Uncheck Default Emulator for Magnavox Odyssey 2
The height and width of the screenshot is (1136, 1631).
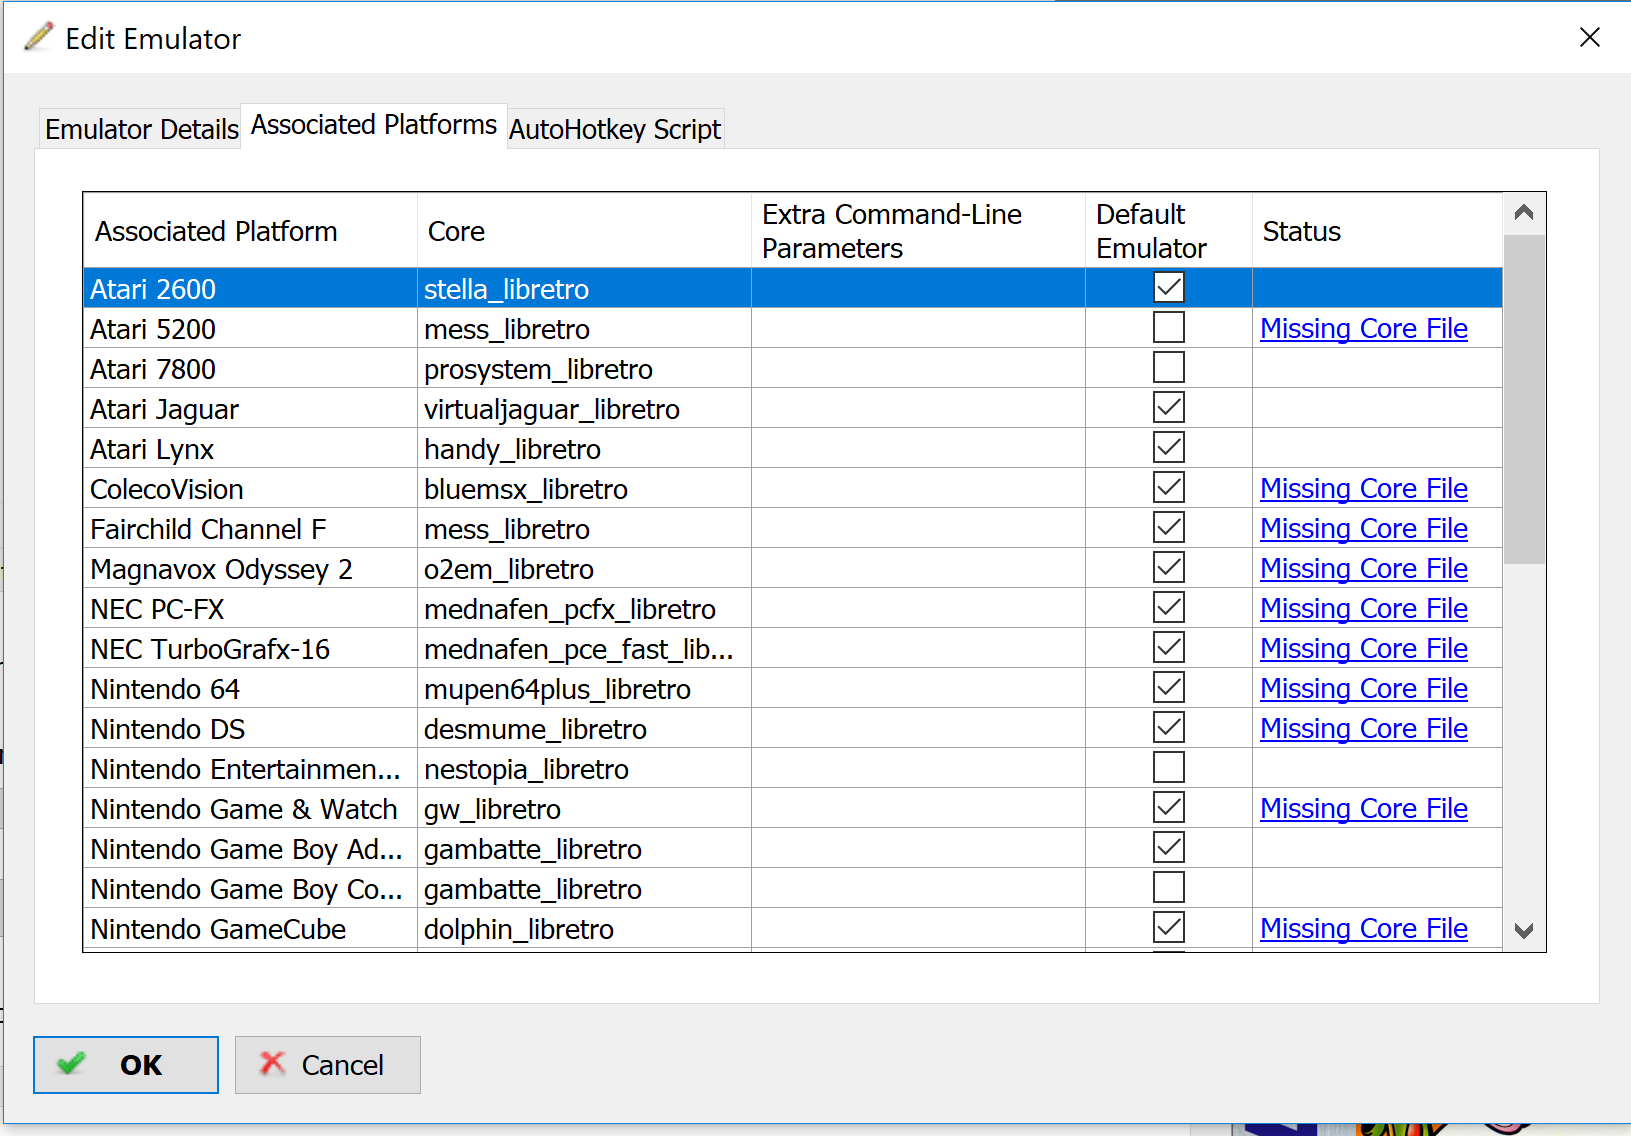[x=1169, y=568]
